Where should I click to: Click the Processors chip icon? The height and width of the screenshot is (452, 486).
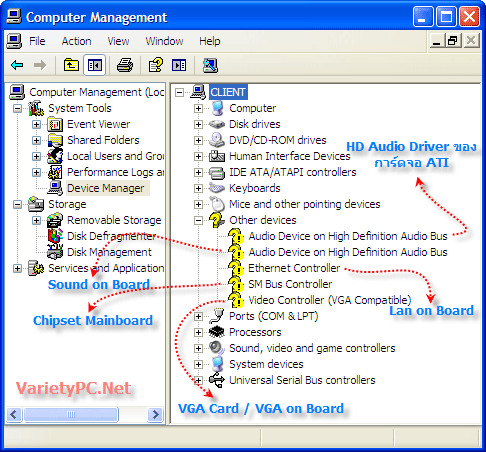coord(217,332)
